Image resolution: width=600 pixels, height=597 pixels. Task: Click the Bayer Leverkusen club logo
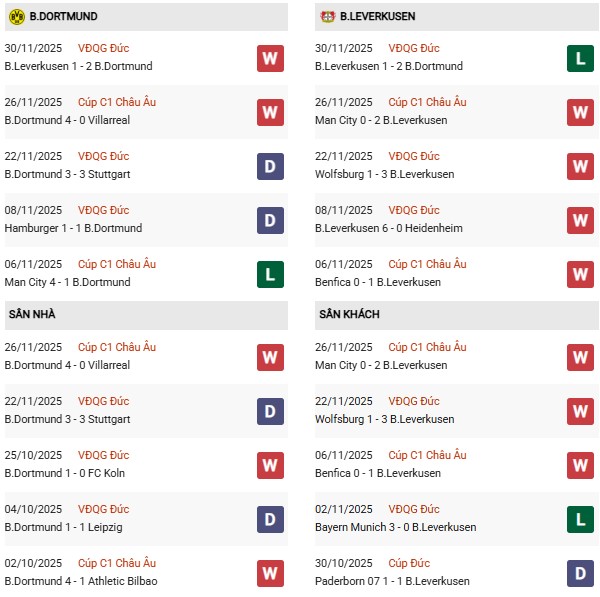coord(326,17)
